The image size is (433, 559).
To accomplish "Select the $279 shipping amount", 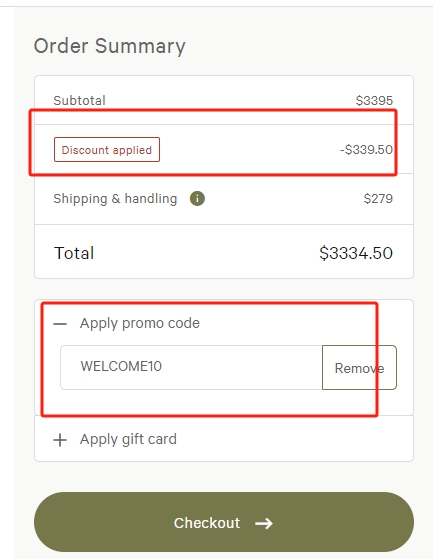I will point(378,199).
